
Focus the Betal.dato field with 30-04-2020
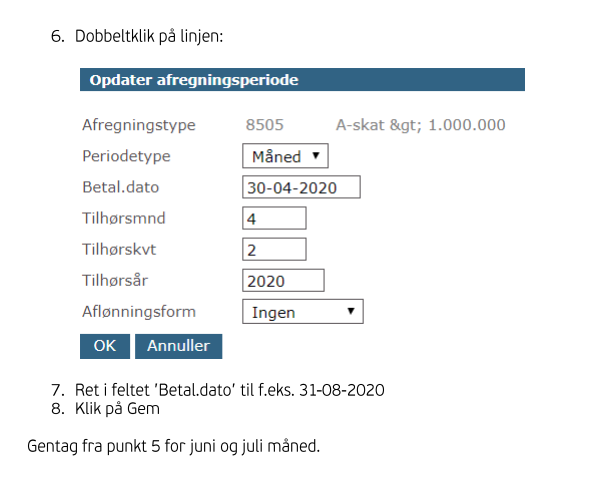coord(301,187)
